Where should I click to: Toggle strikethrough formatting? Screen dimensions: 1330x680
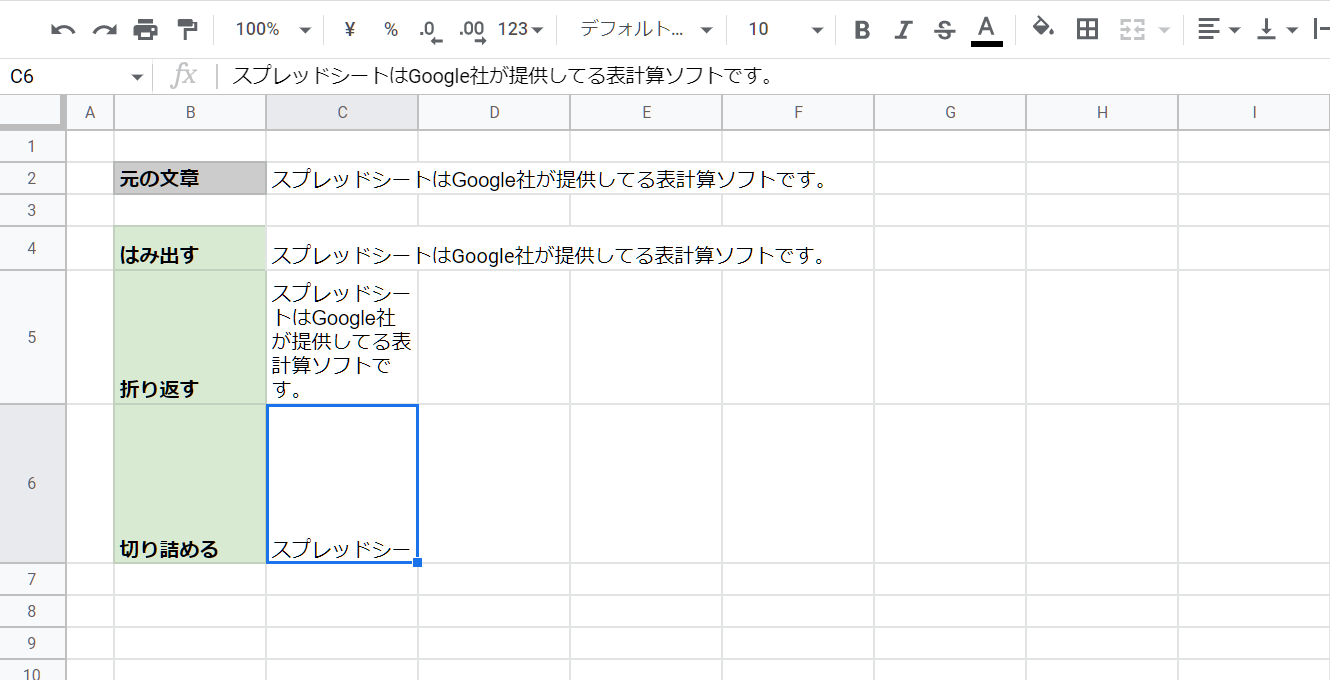point(944,30)
